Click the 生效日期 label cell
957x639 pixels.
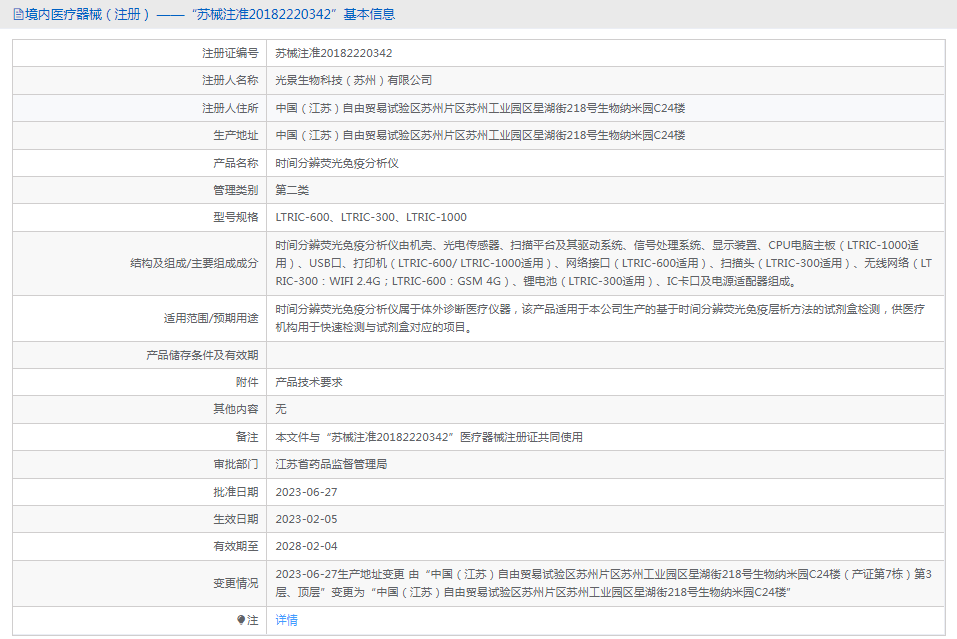tap(140, 519)
